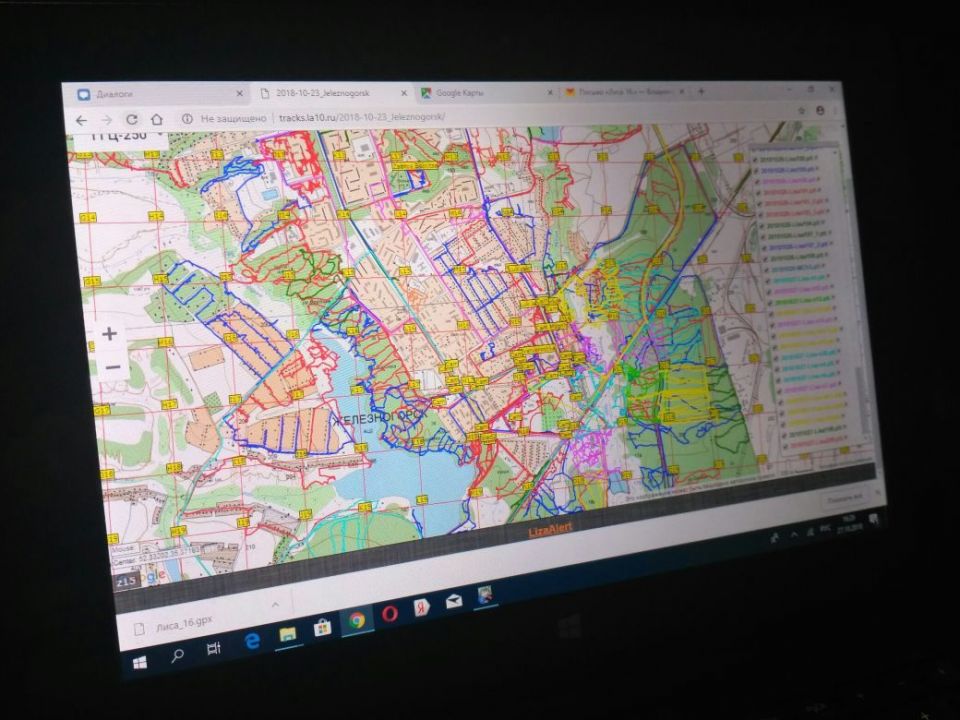Image resolution: width=960 pixels, height=720 pixels.
Task: Click the LizaAlert link below the map
Action: tap(550, 527)
